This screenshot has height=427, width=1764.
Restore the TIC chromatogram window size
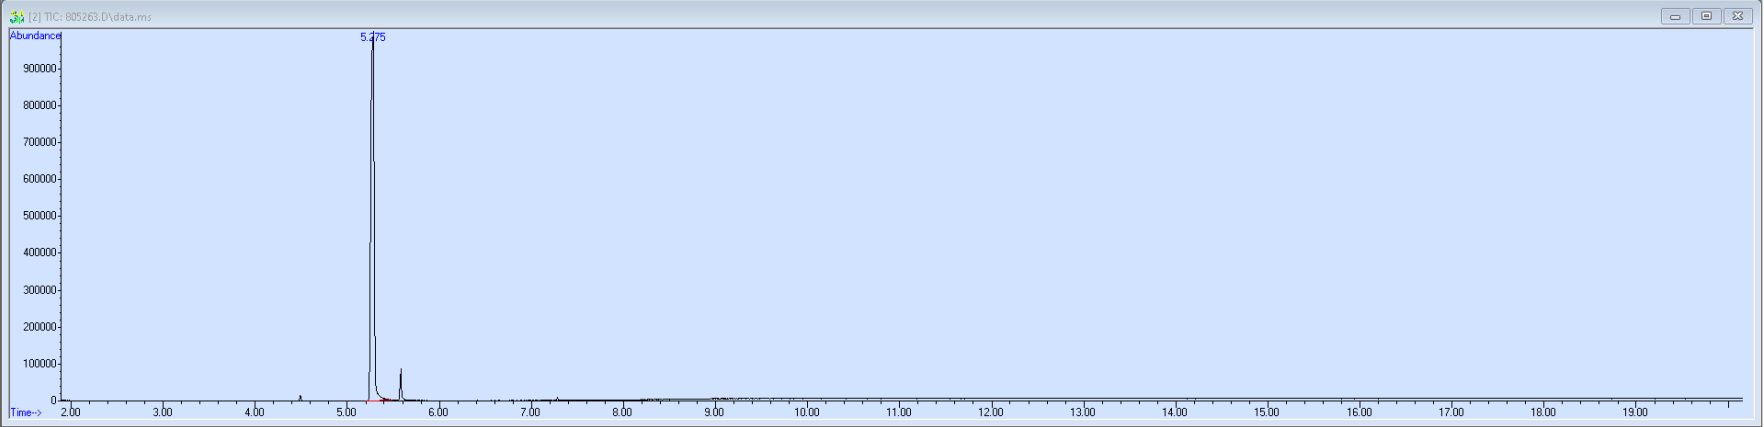click(1707, 16)
